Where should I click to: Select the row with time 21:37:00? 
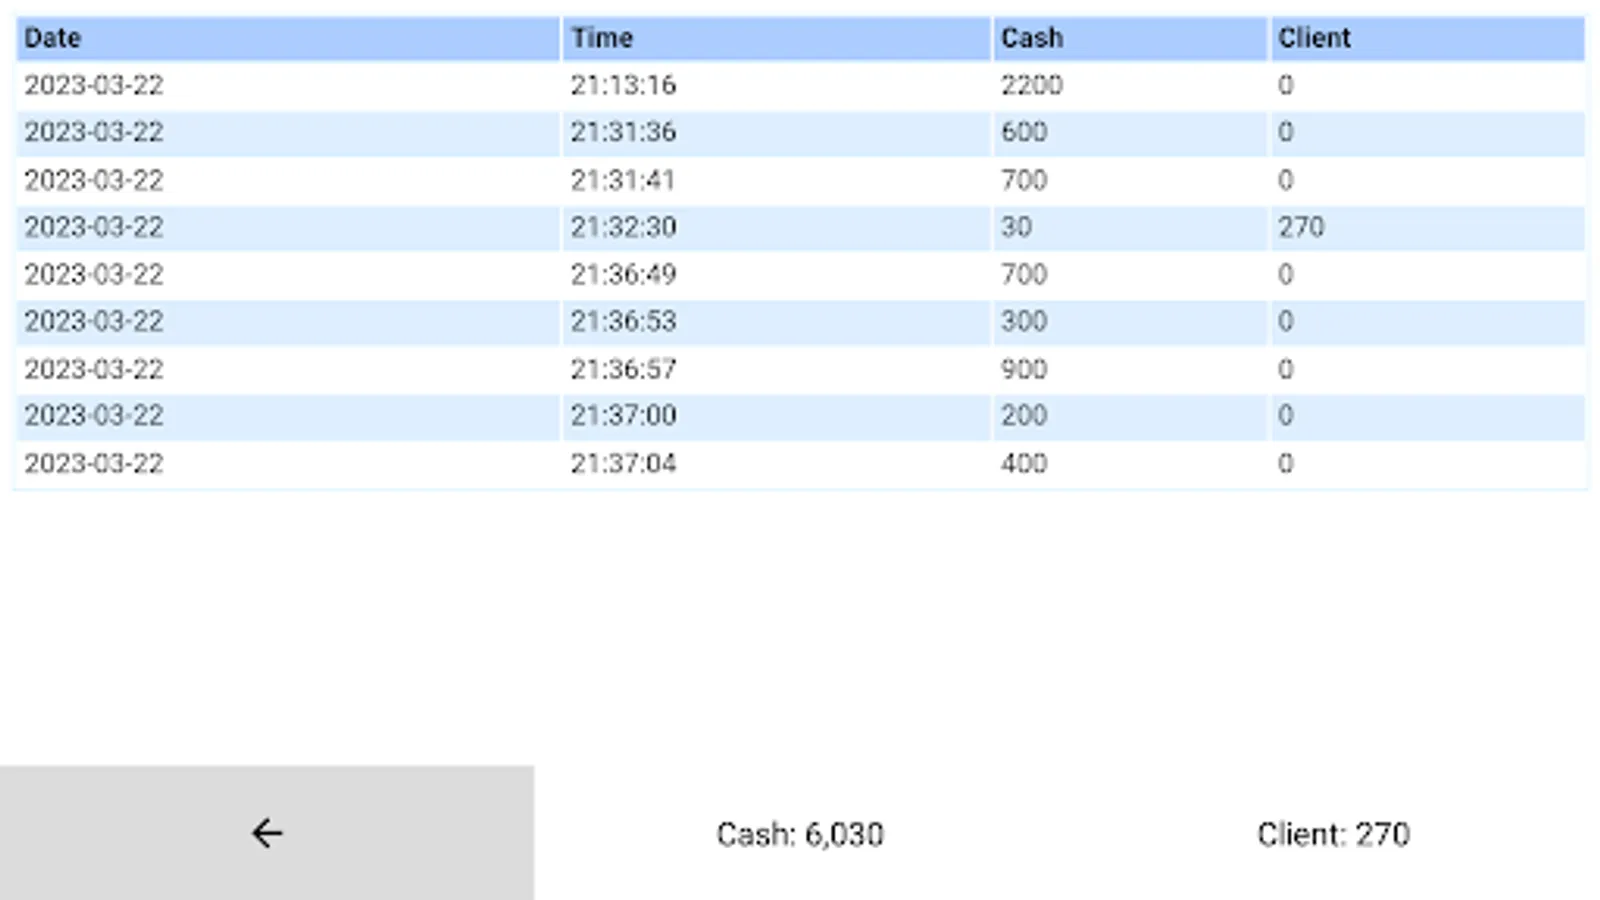point(623,415)
